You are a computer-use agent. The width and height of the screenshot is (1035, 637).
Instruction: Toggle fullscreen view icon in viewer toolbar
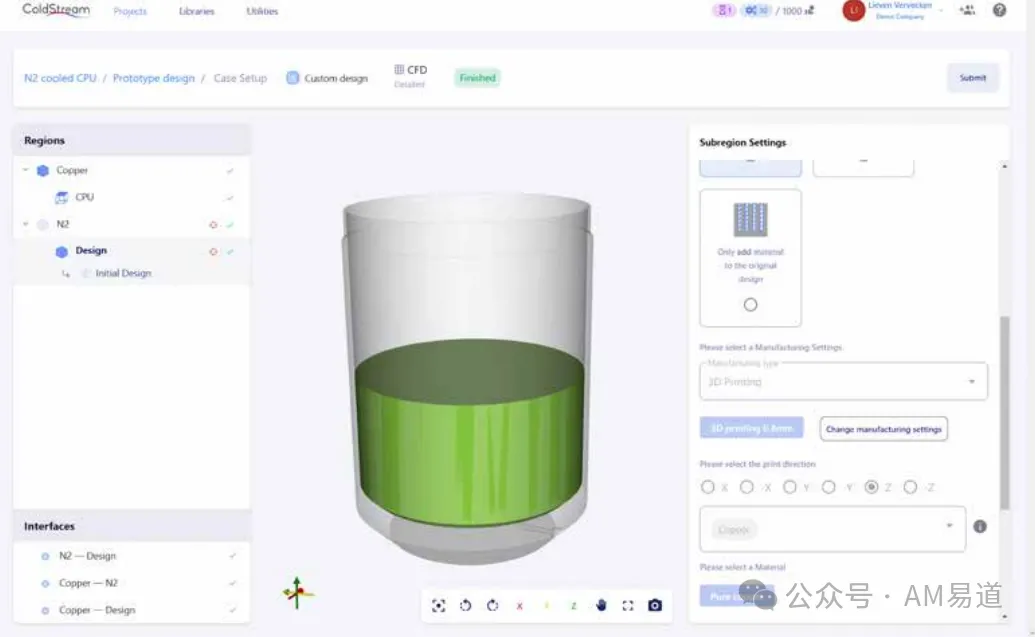pos(628,605)
